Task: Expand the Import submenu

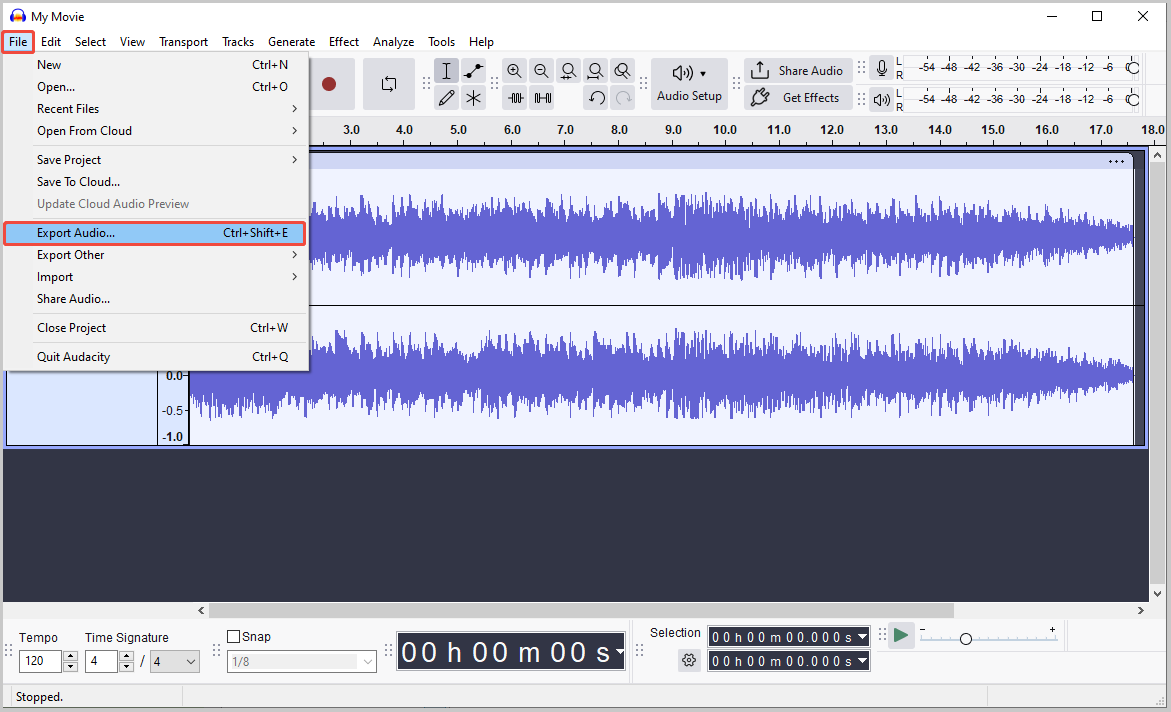Action: (155, 277)
